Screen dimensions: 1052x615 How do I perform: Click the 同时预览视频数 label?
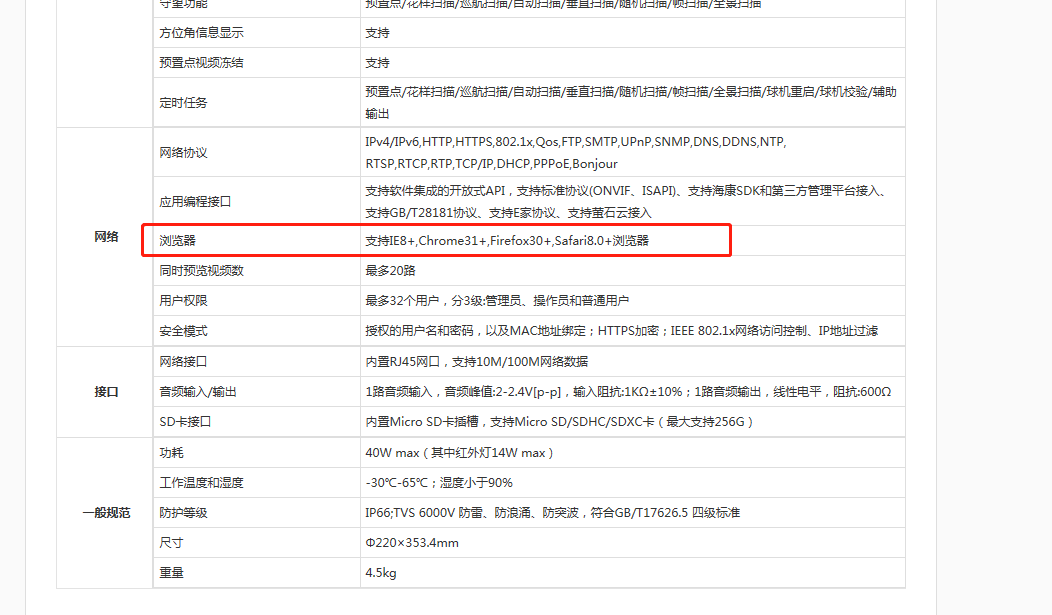tap(201, 271)
